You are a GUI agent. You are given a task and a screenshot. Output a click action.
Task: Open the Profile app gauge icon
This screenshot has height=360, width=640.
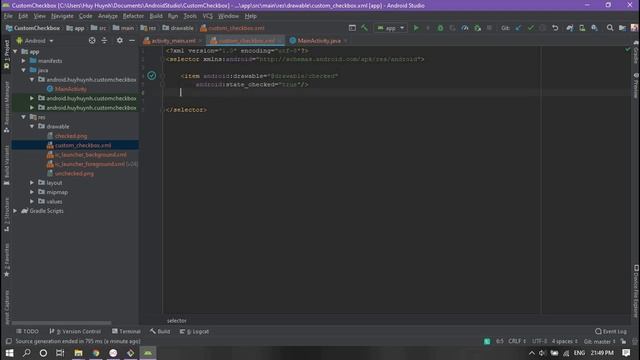465,28
